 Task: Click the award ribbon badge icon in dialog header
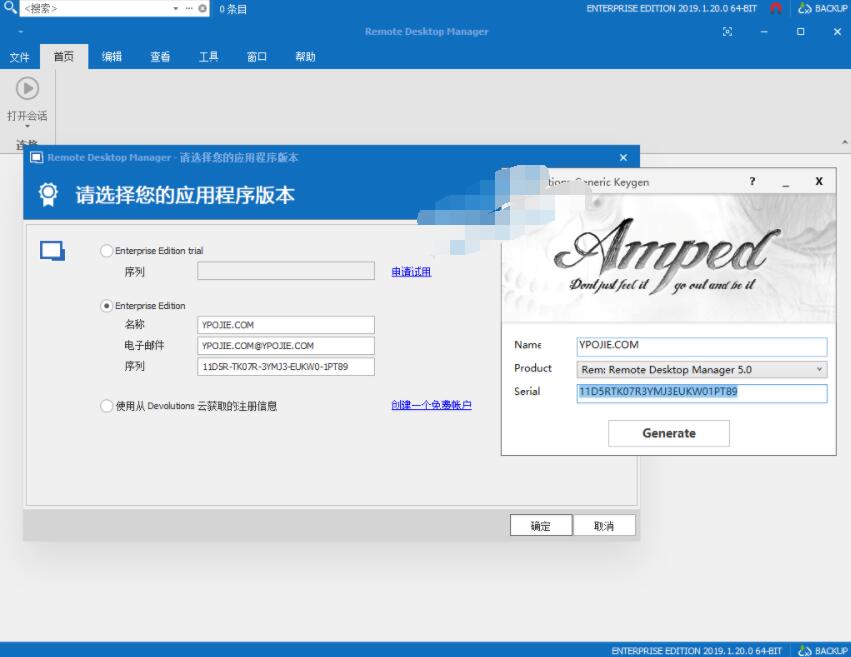[x=48, y=194]
